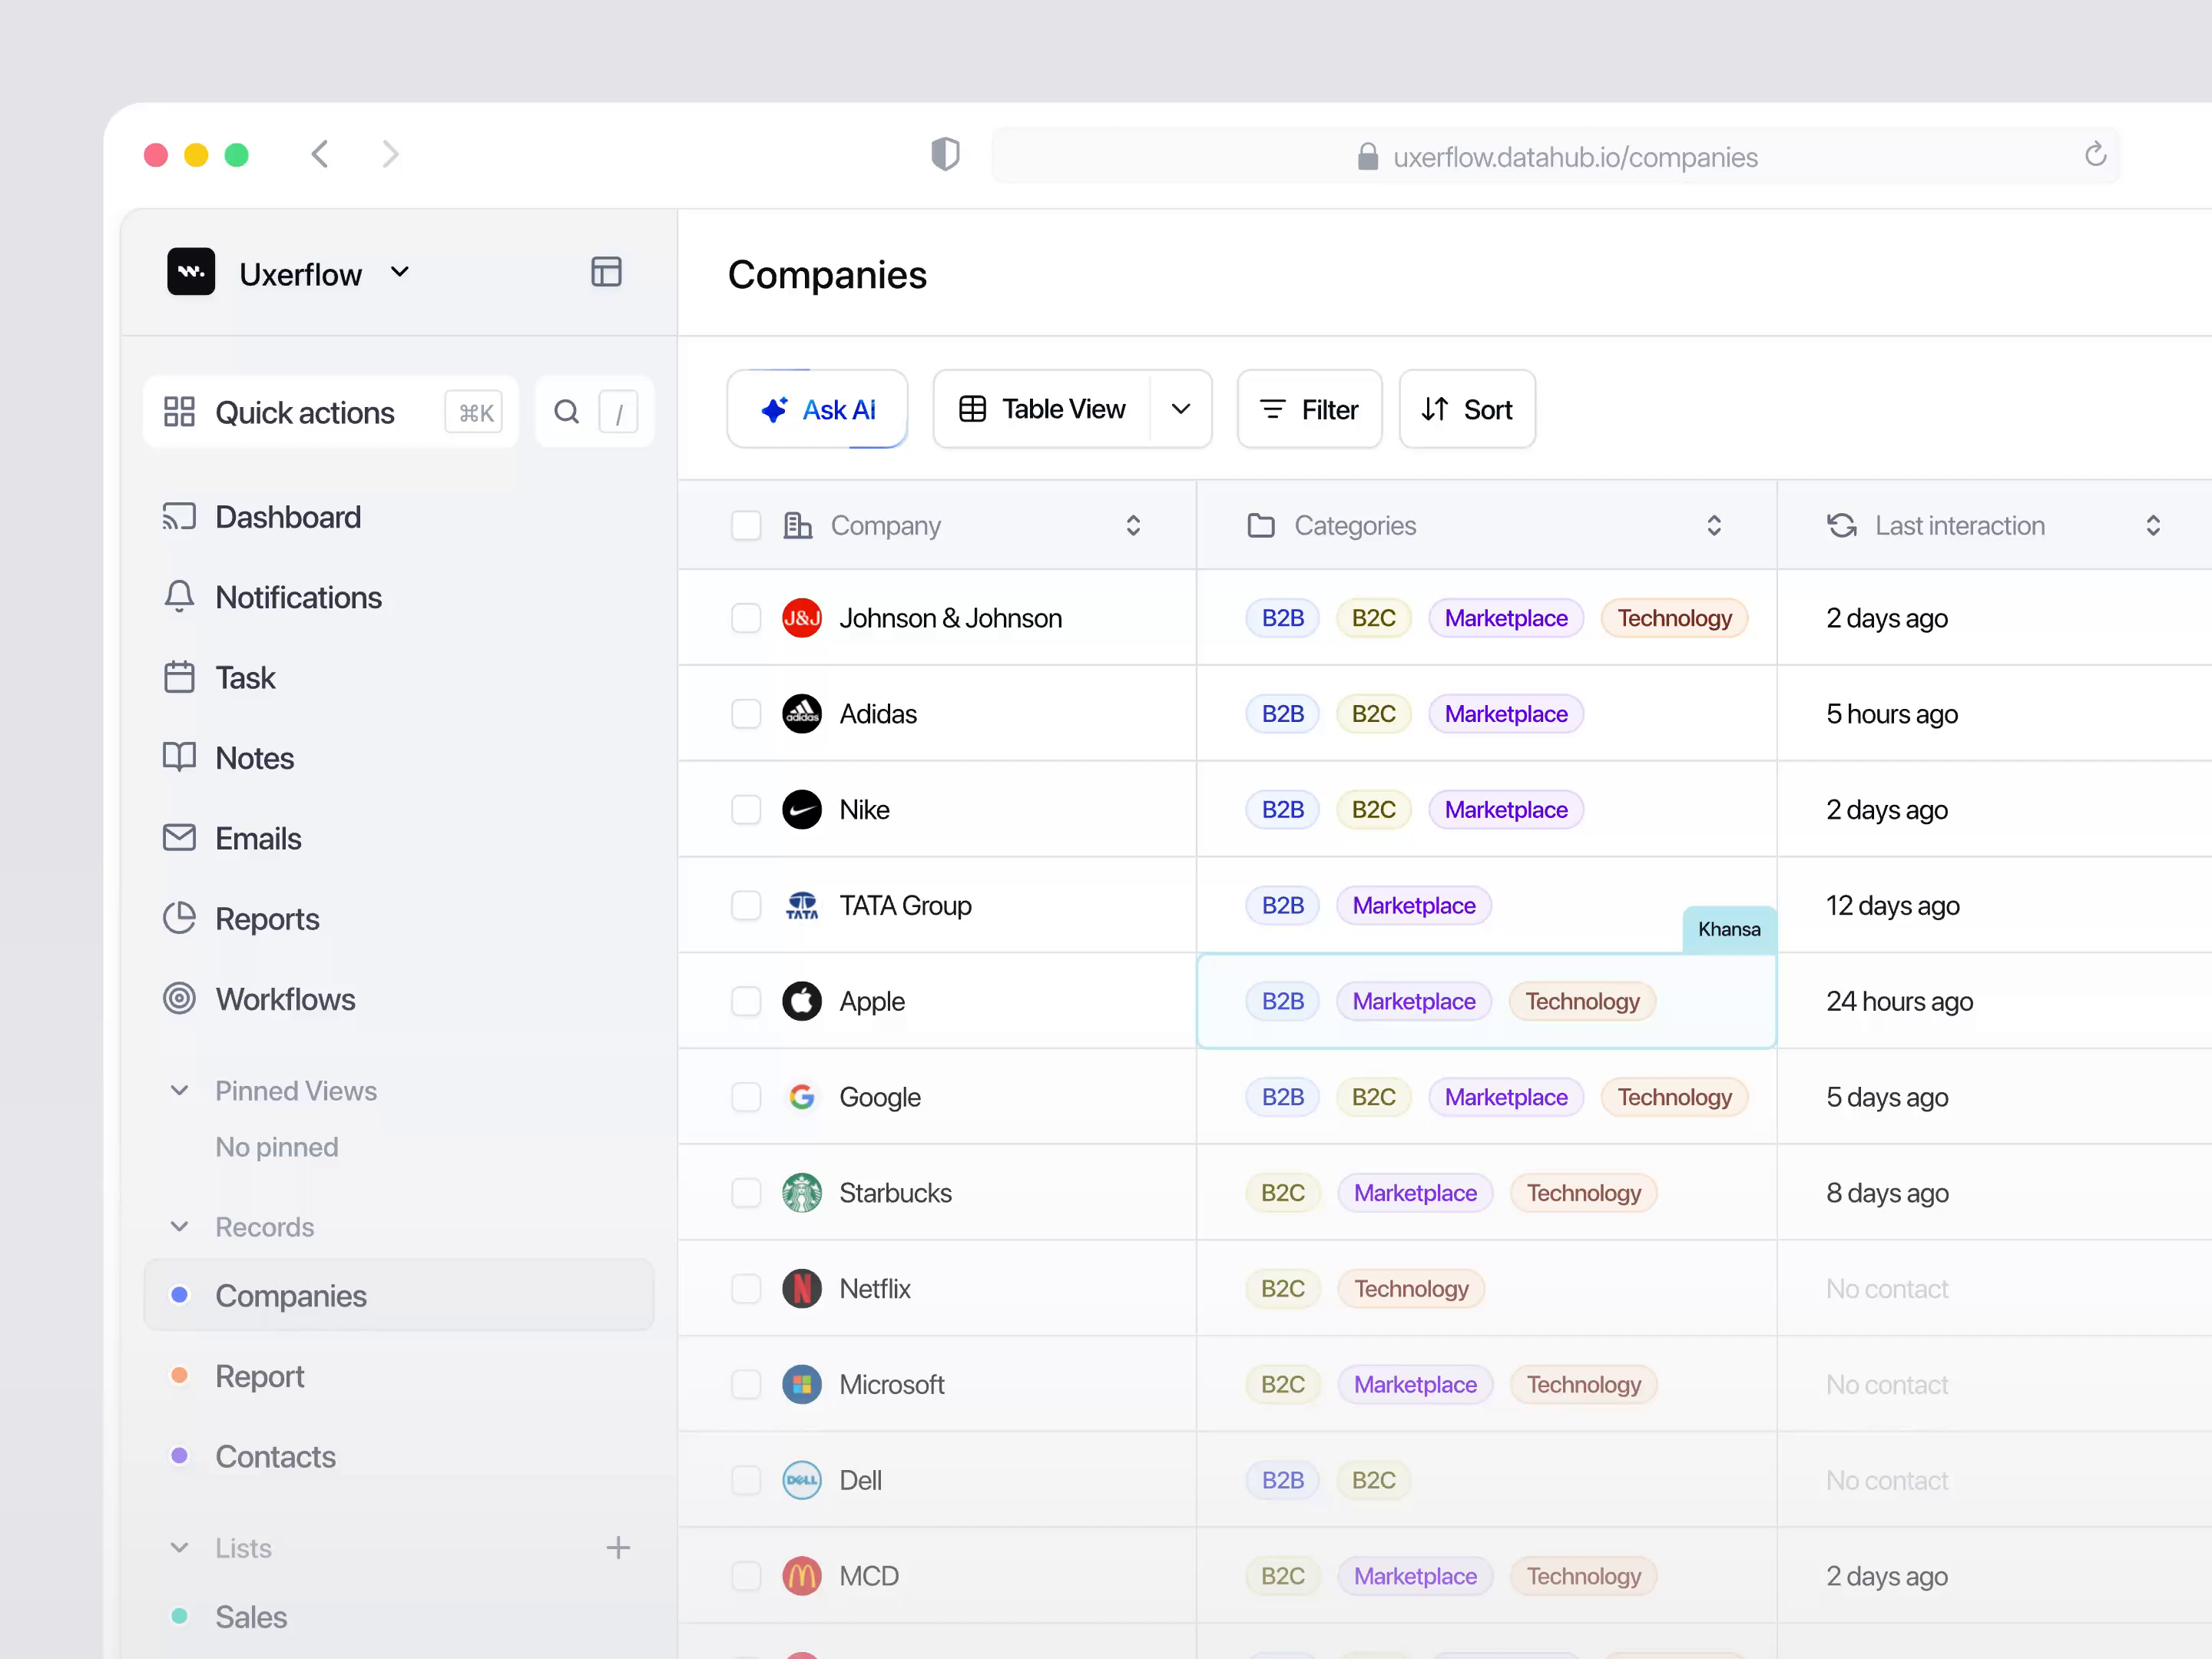Click the Quick actions grid icon

pyautogui.click(x=179, y=412)
